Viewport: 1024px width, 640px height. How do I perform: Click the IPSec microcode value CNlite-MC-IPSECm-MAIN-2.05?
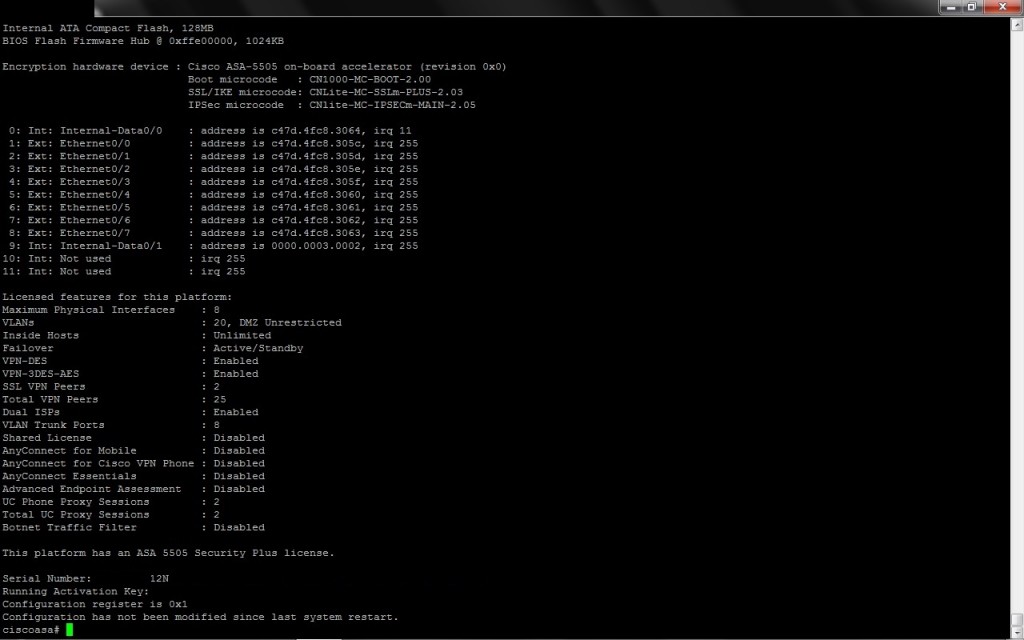(x=392, y=104)
